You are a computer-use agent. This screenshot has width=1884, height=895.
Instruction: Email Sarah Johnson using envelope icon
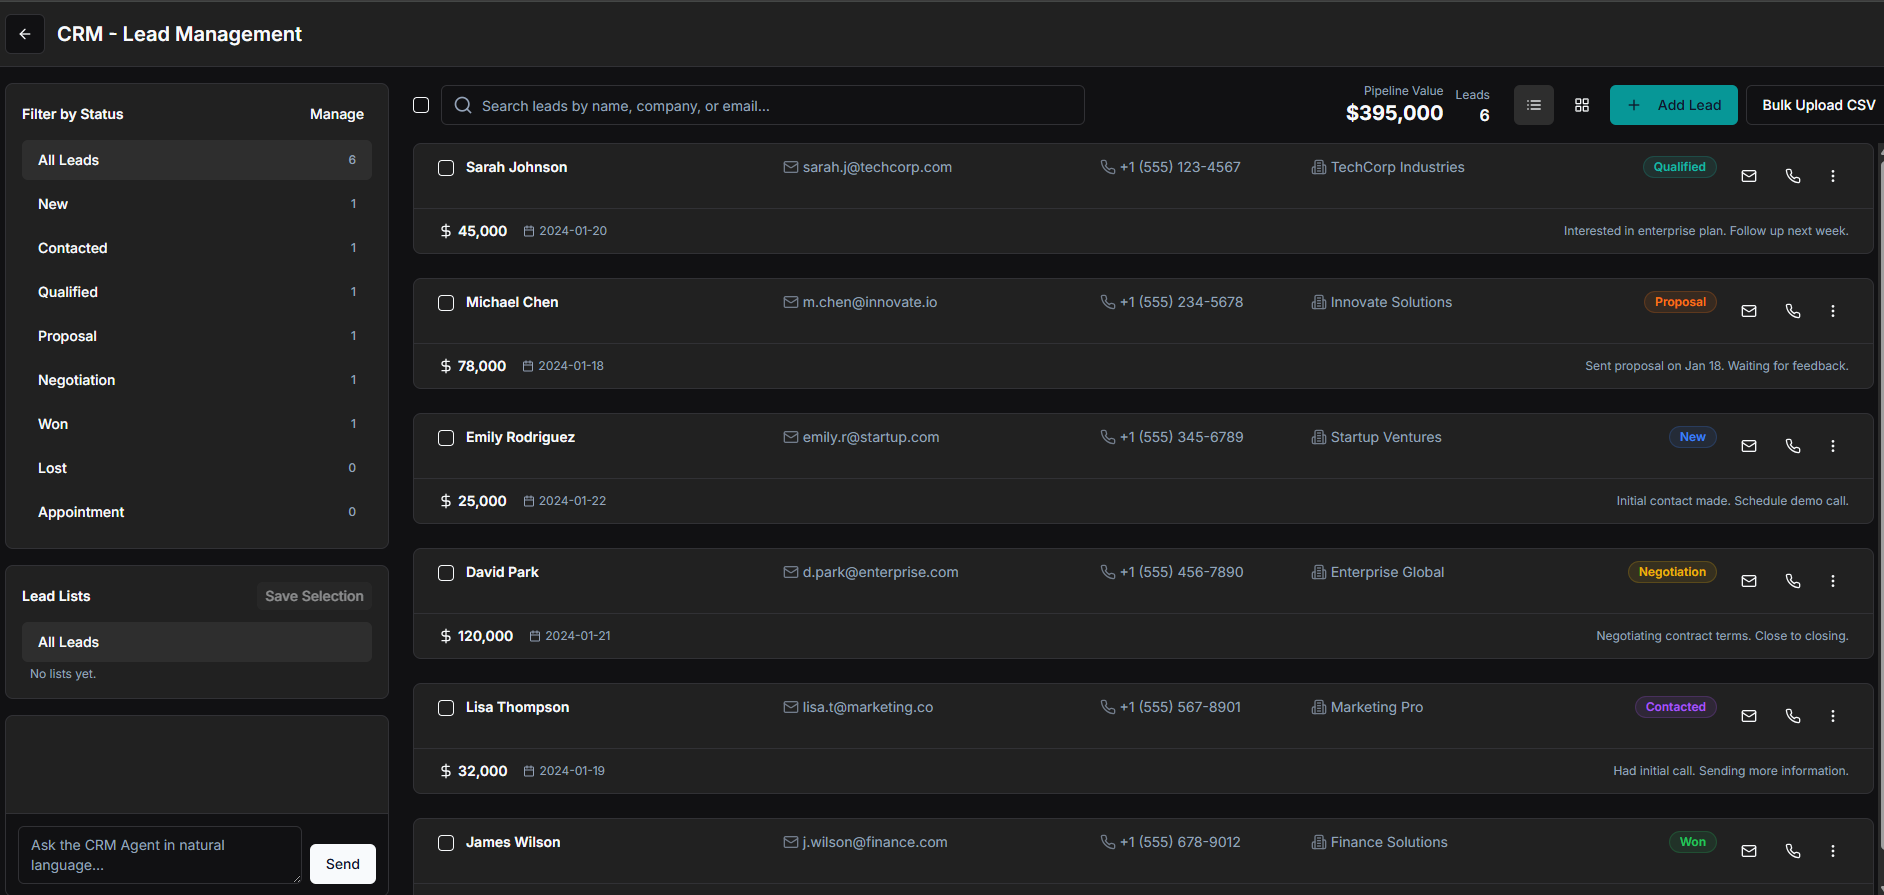click(x=1748, y=176)
